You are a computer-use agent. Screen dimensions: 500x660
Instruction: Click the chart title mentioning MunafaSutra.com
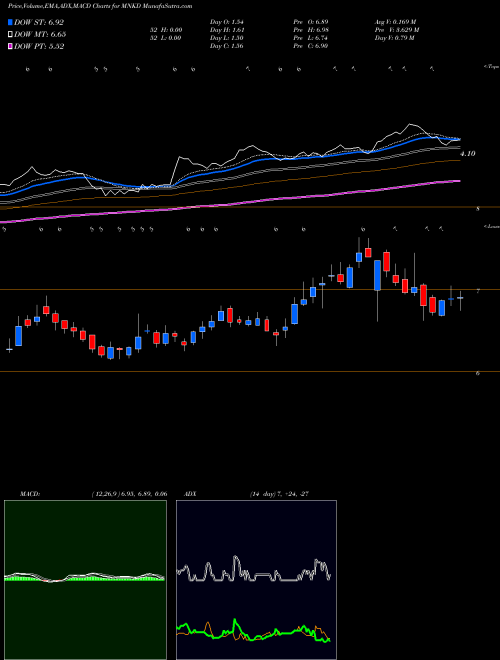(100, 6)
